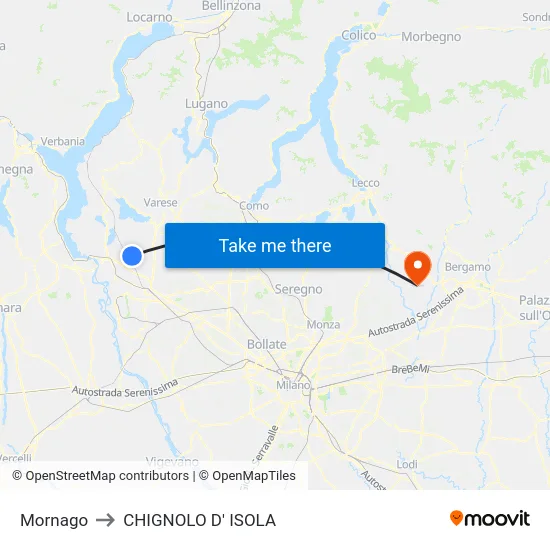Click the arrow between Mornago and Chignolo
The height and width of the screenshot is (550, 550).
coord(105,520)
